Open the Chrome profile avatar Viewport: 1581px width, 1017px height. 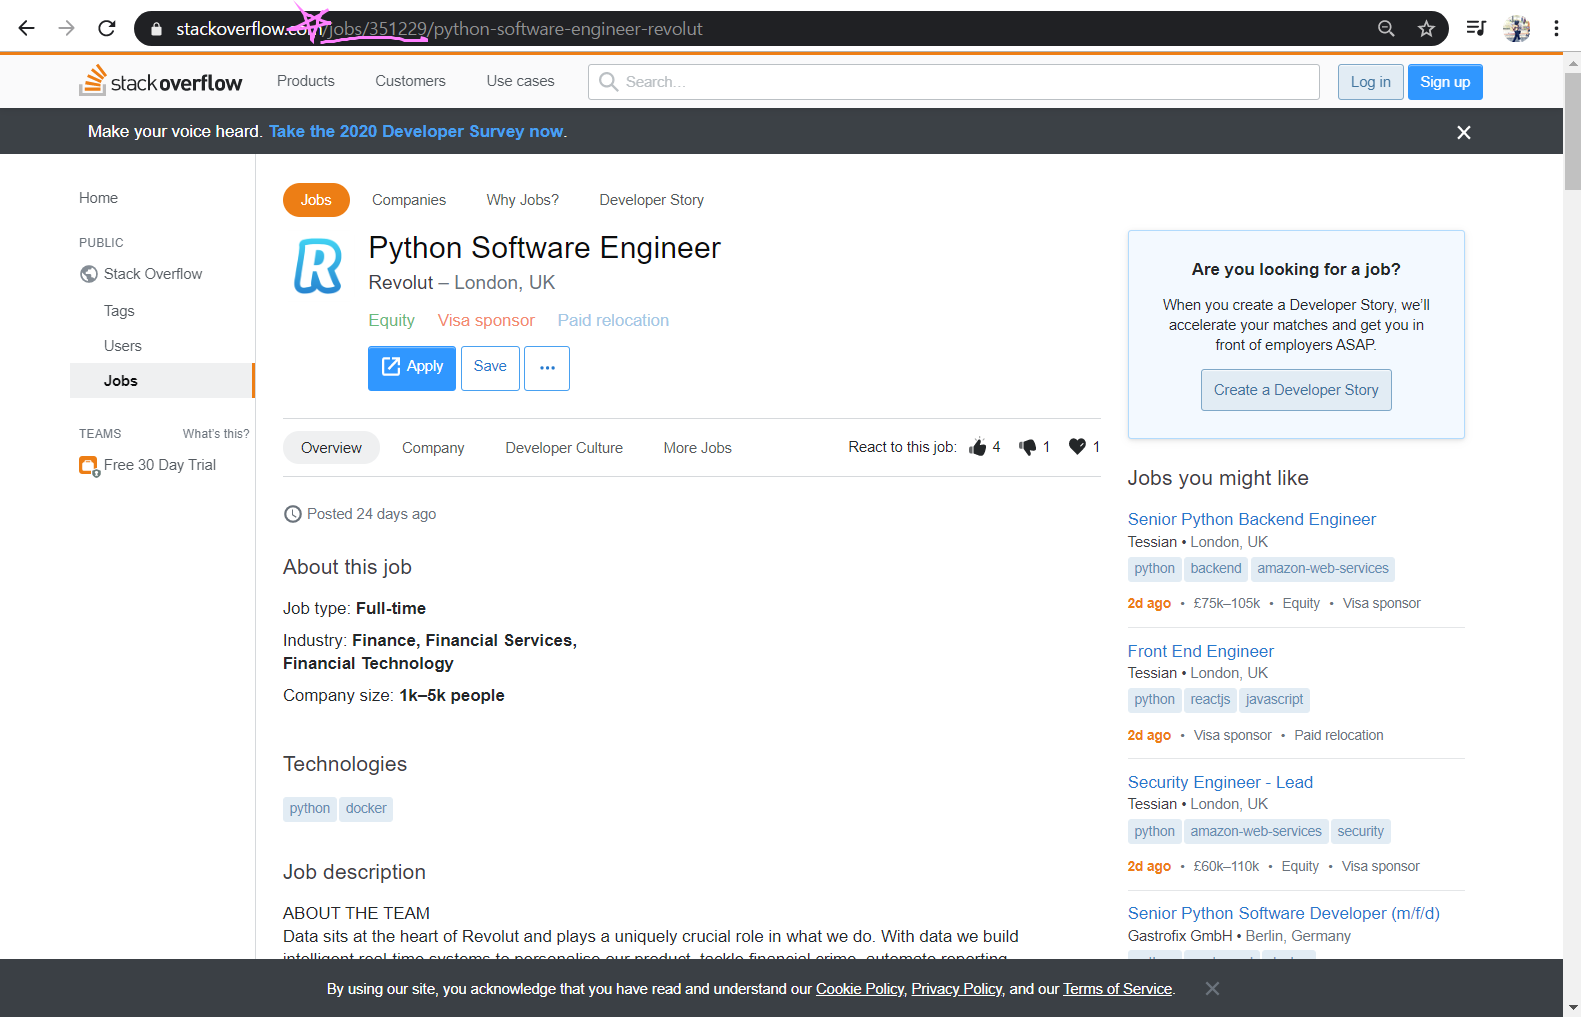click(1517, 28)
